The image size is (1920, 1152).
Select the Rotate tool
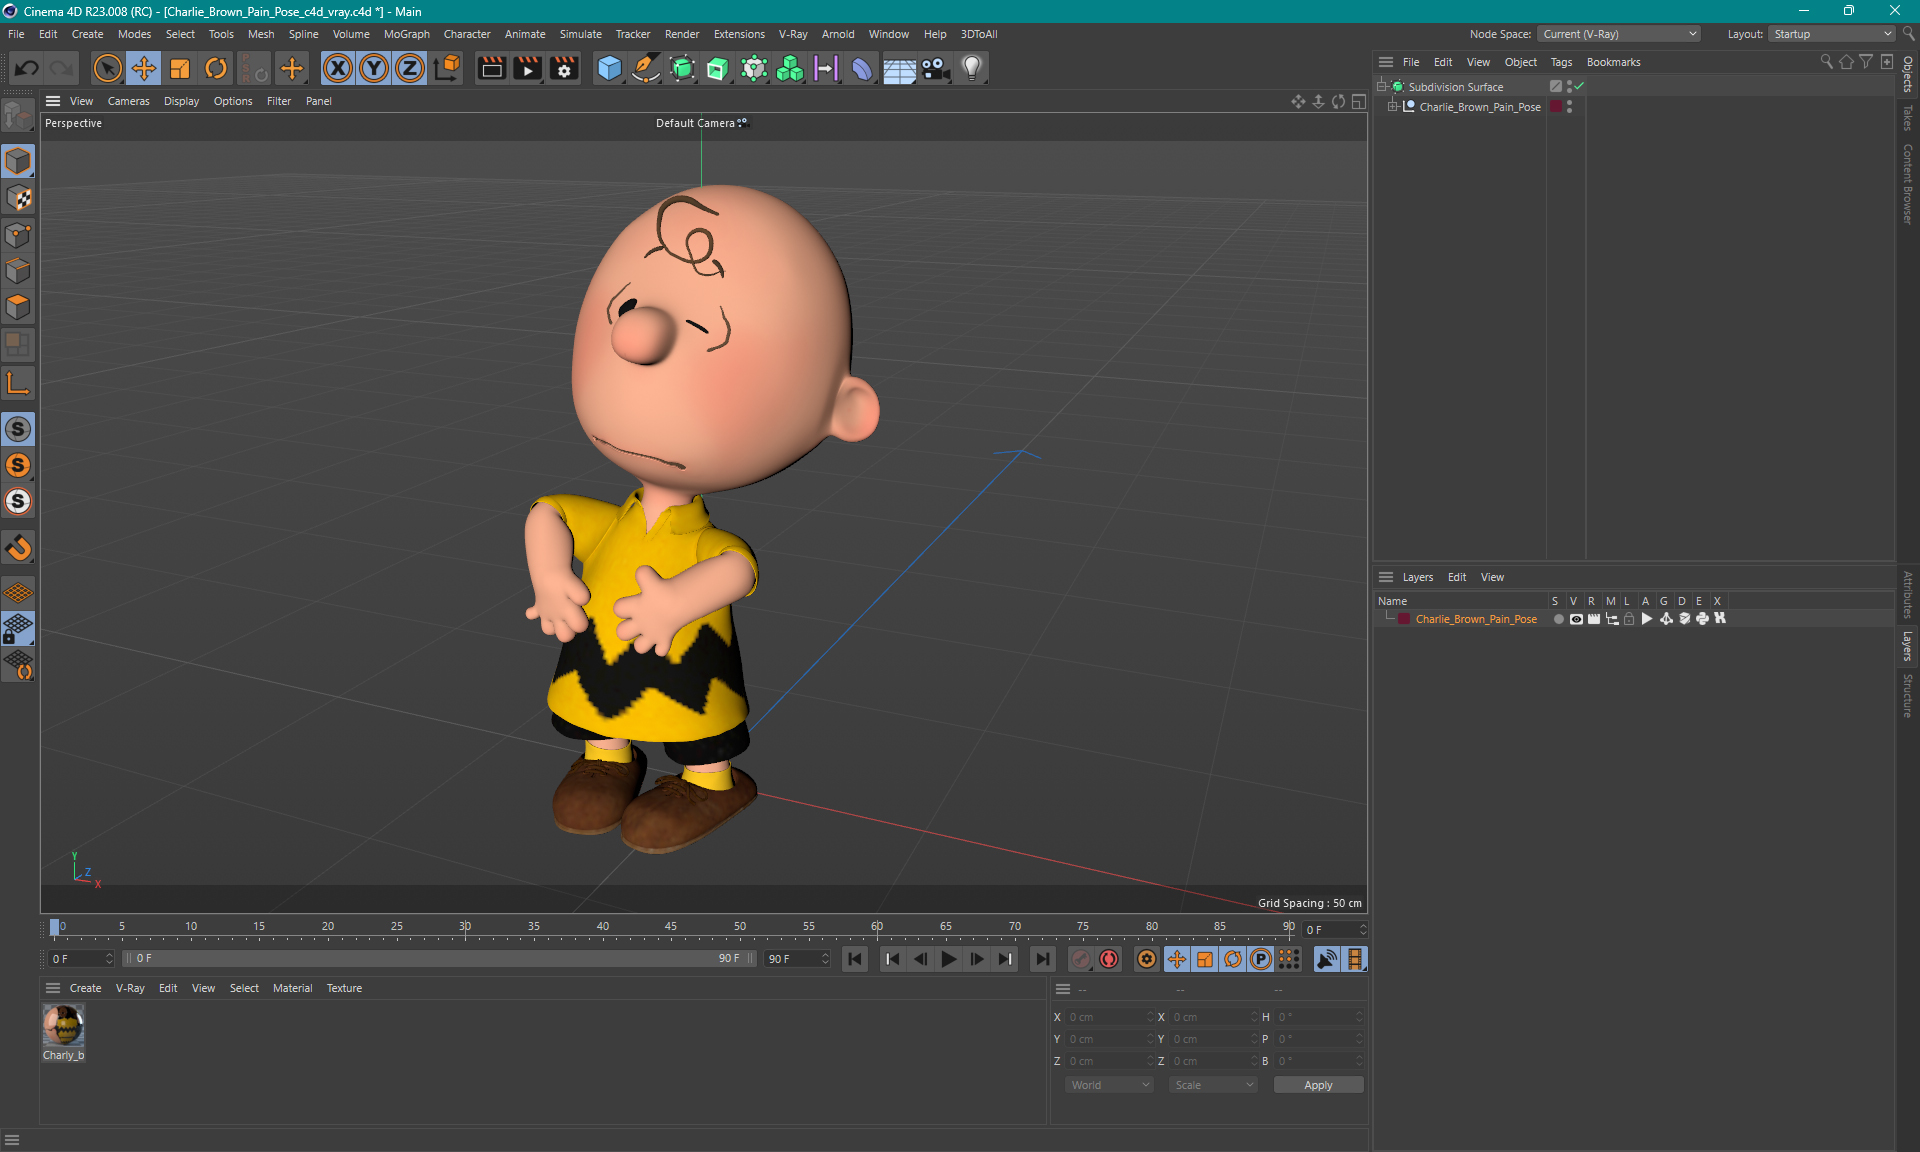click(216, 68)
